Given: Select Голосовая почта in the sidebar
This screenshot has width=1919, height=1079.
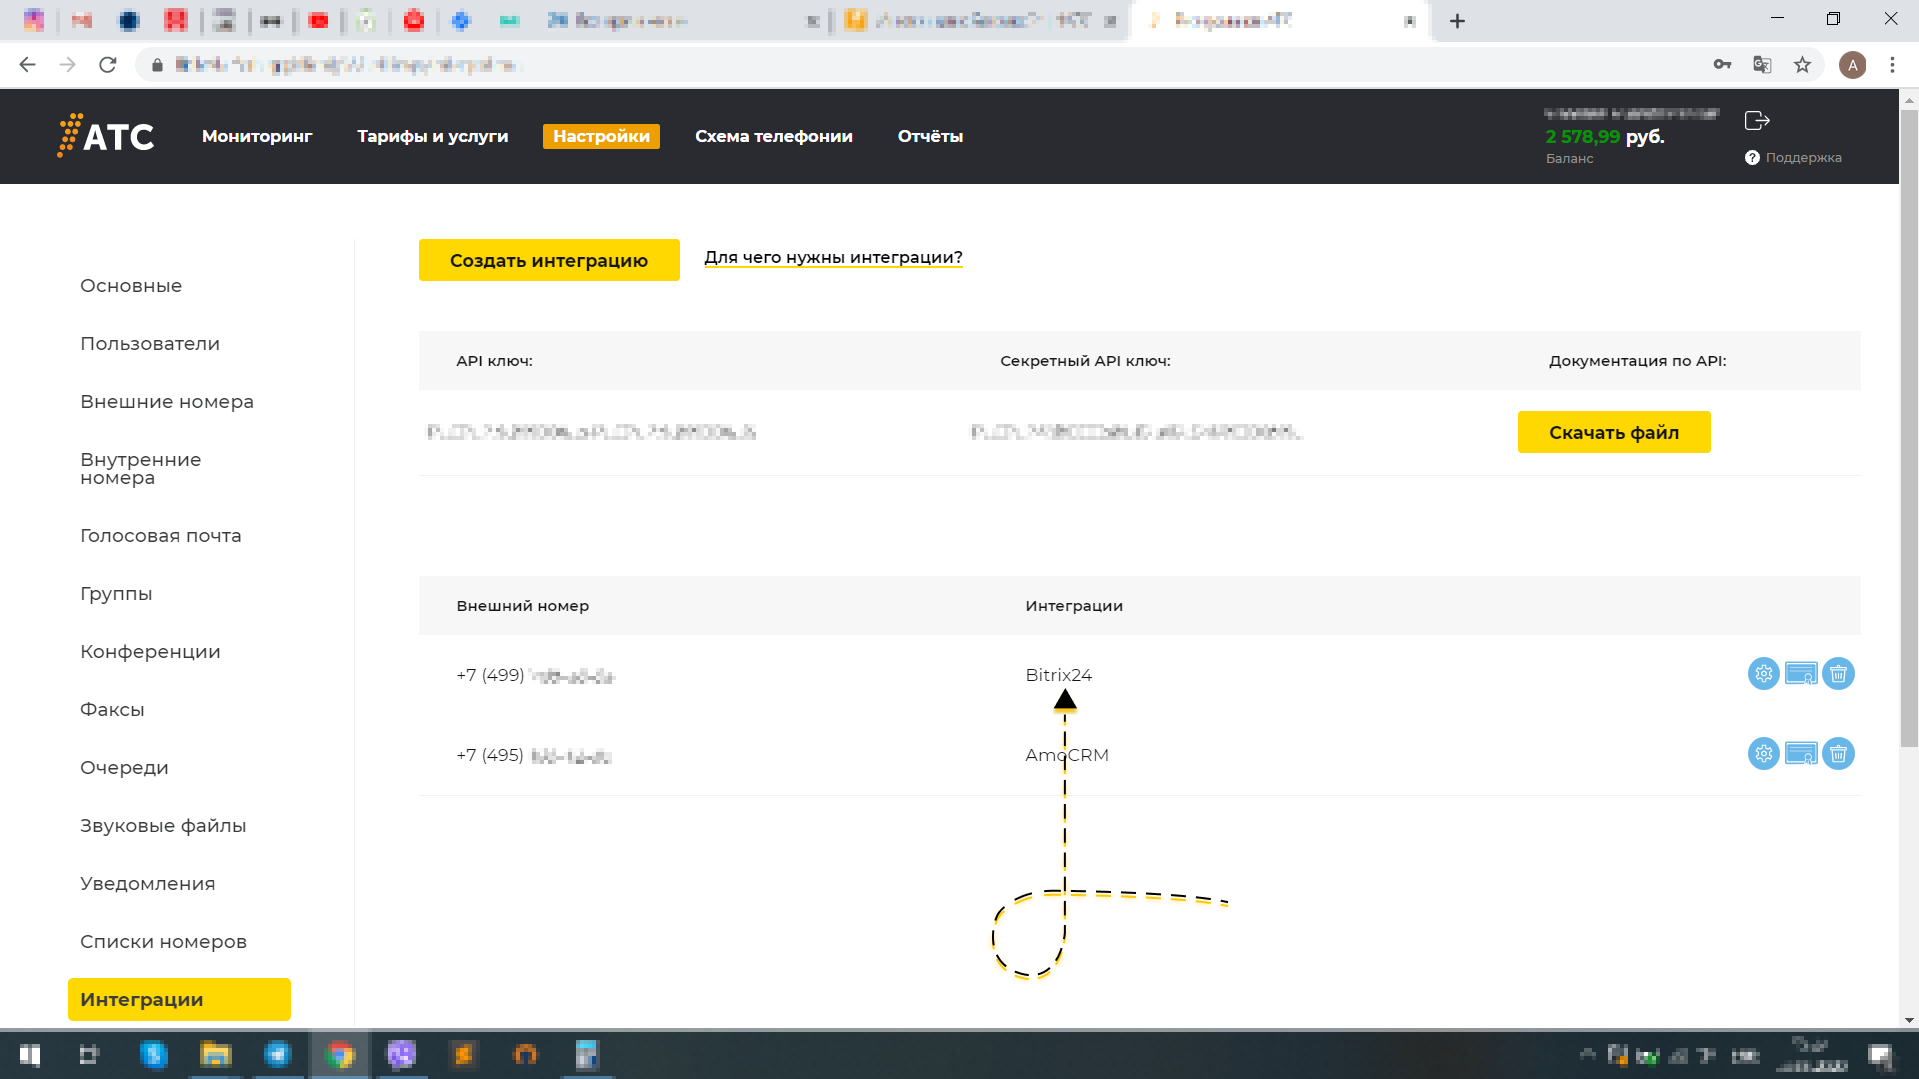Looking at the screenshot, I should (x=160, y=535).
